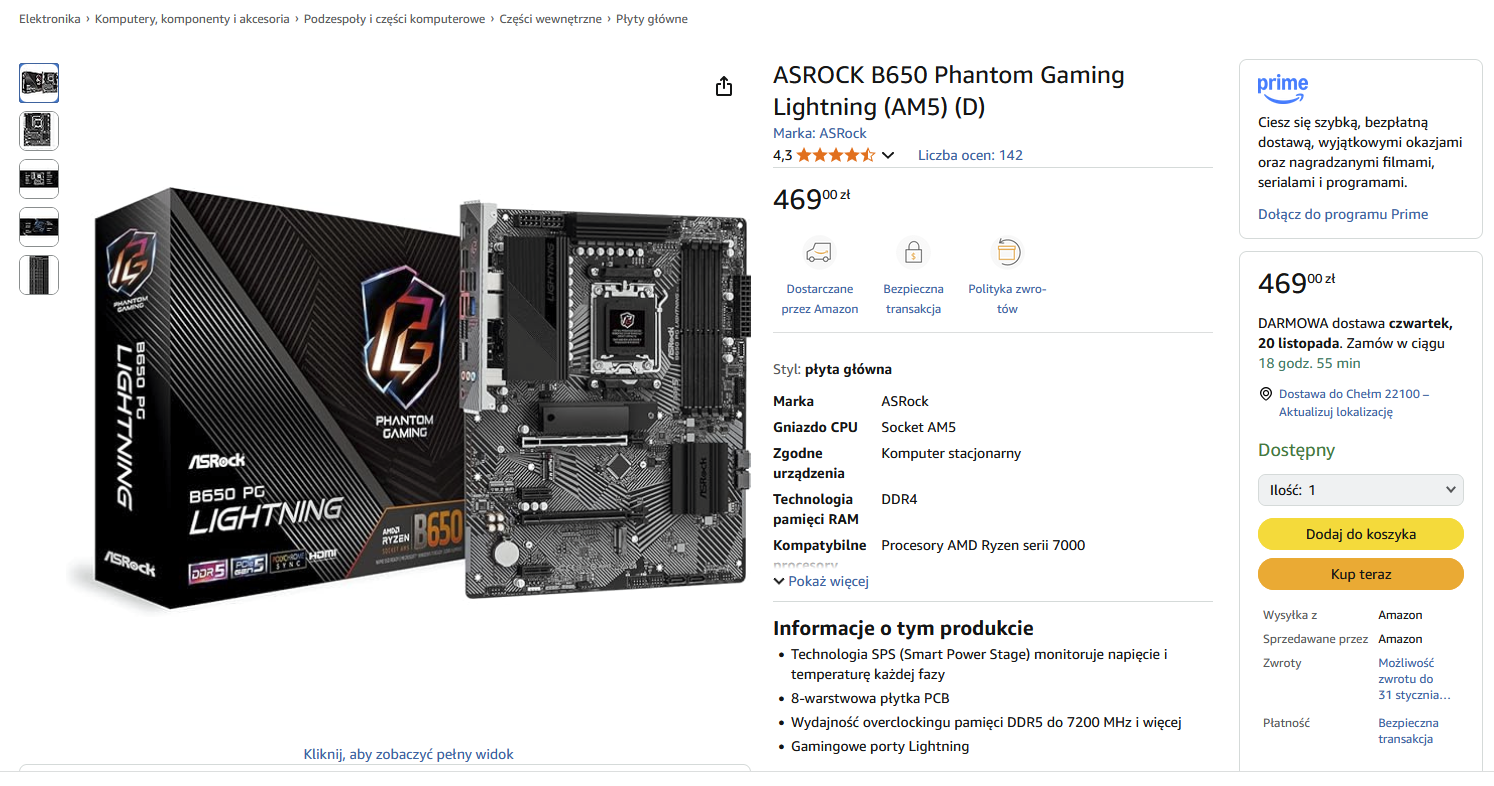Select the last product thumbnail
Image resolution: width=1494 pixels, height=786 pixels.
[x=39, y=275]
